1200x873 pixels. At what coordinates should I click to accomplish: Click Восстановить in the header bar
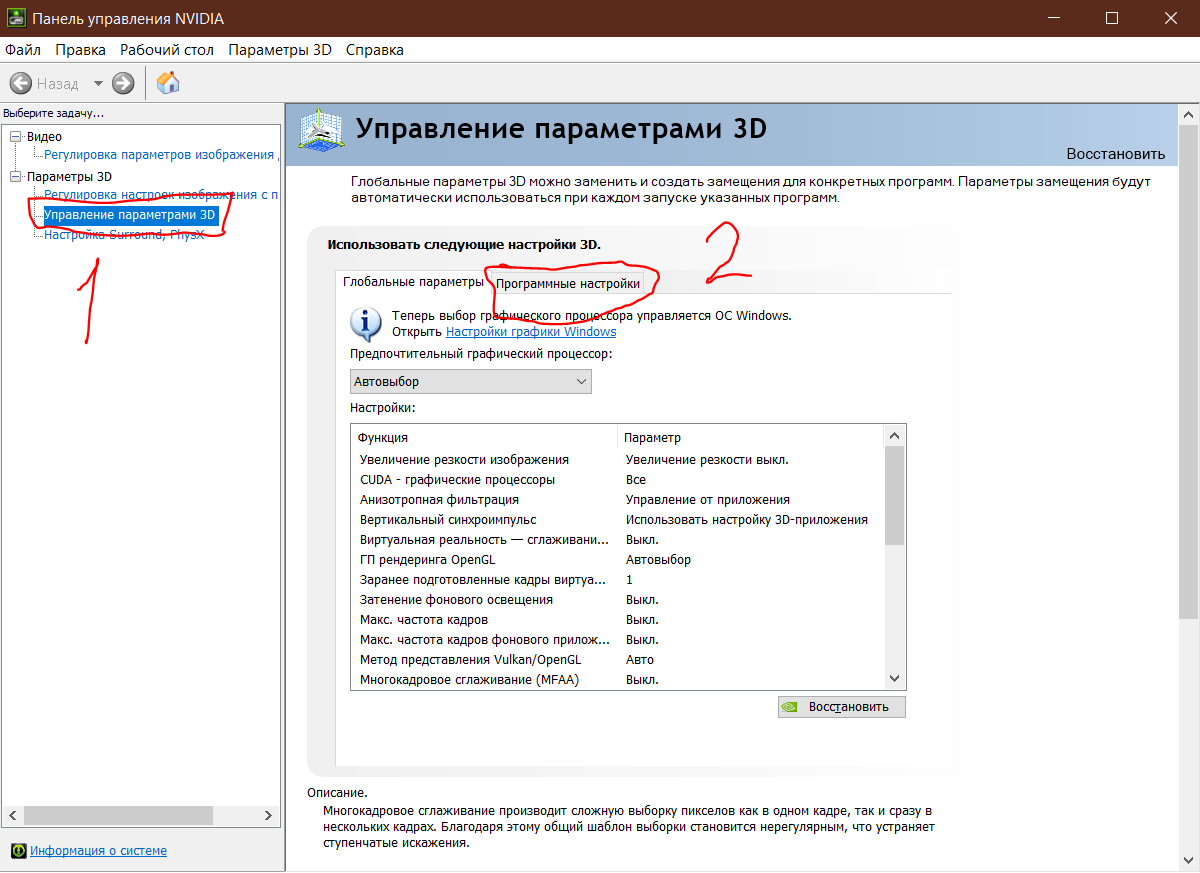click(x=1115, y=154)
